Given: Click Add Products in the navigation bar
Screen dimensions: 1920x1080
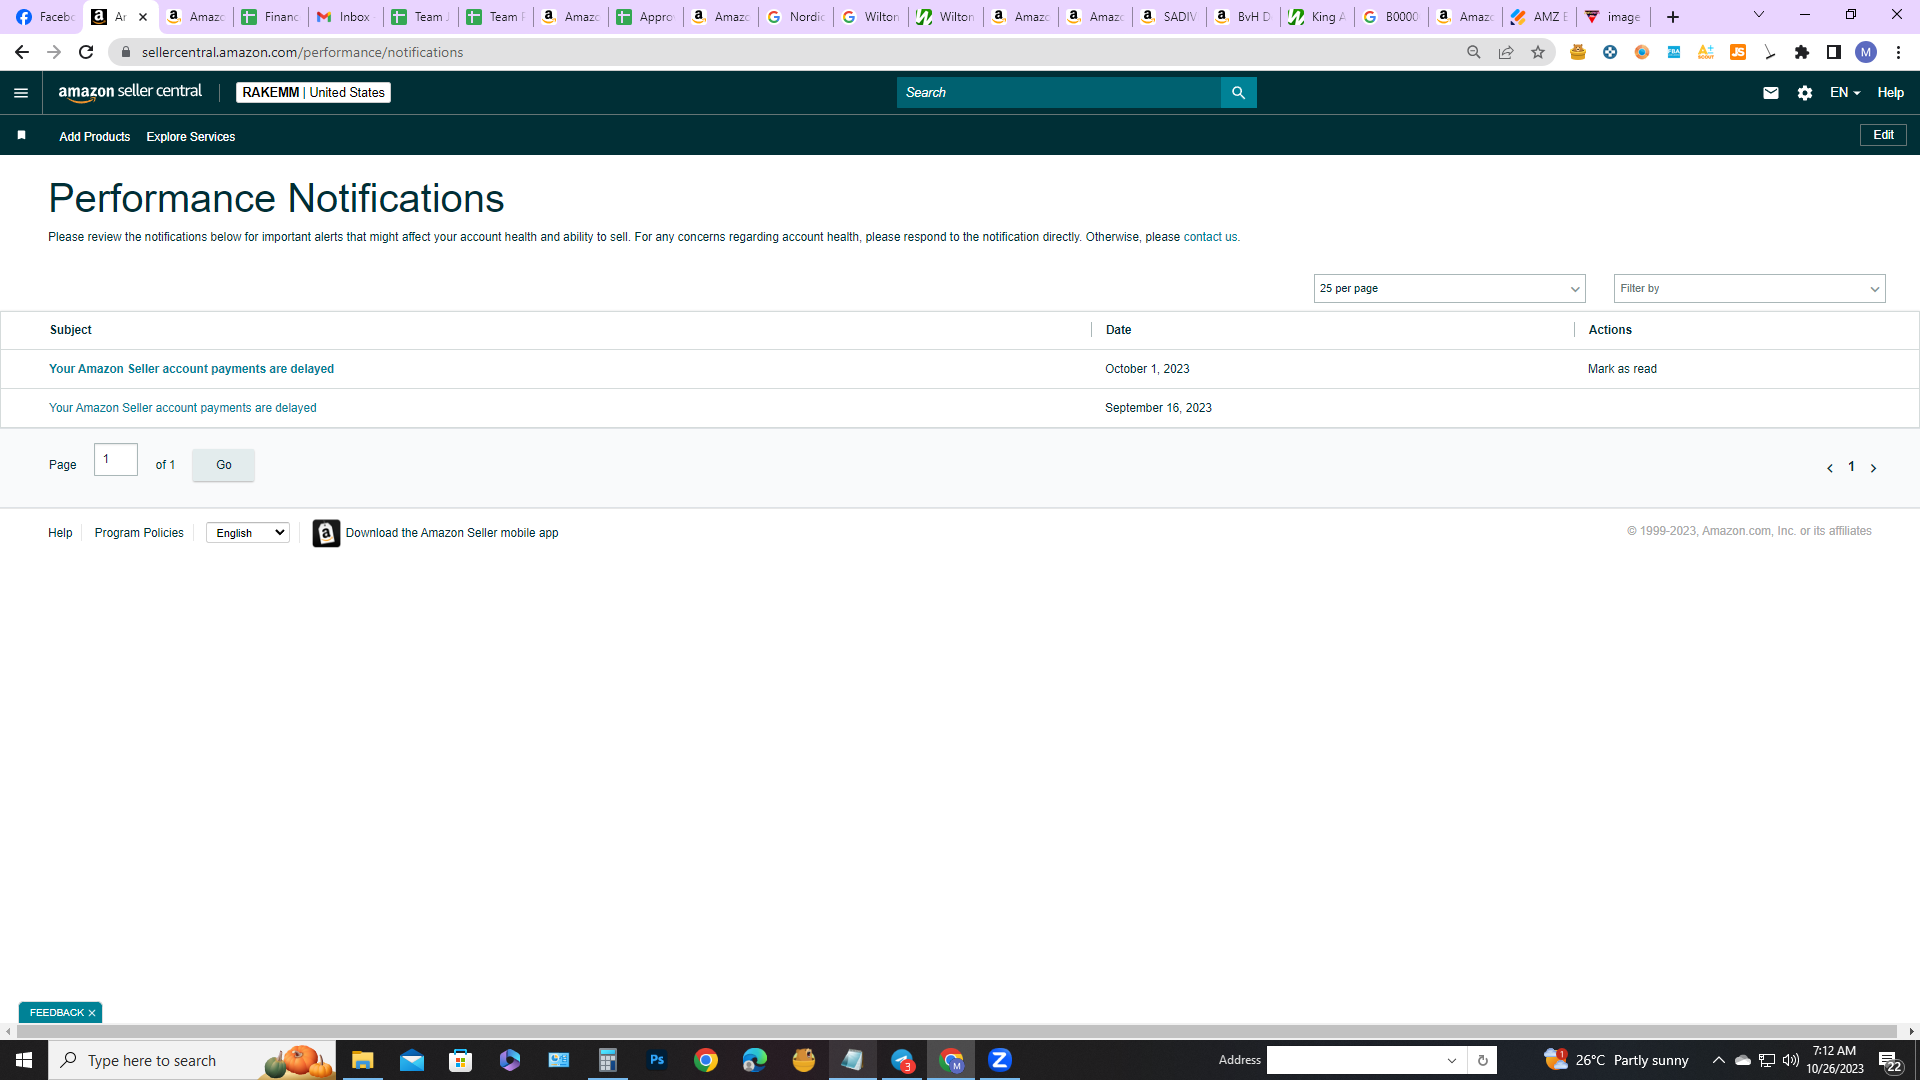Looking at the screenshot, I should point(94,137).
